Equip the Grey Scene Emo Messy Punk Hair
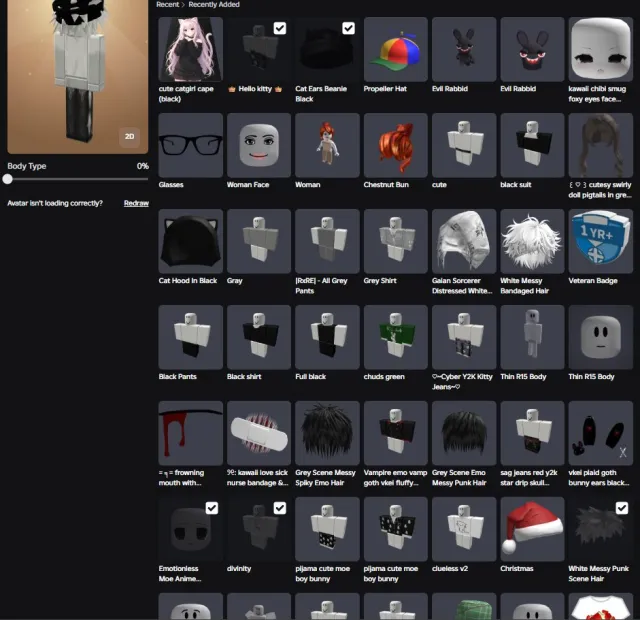The image size is (640, 620). click(x=464, y=433)
